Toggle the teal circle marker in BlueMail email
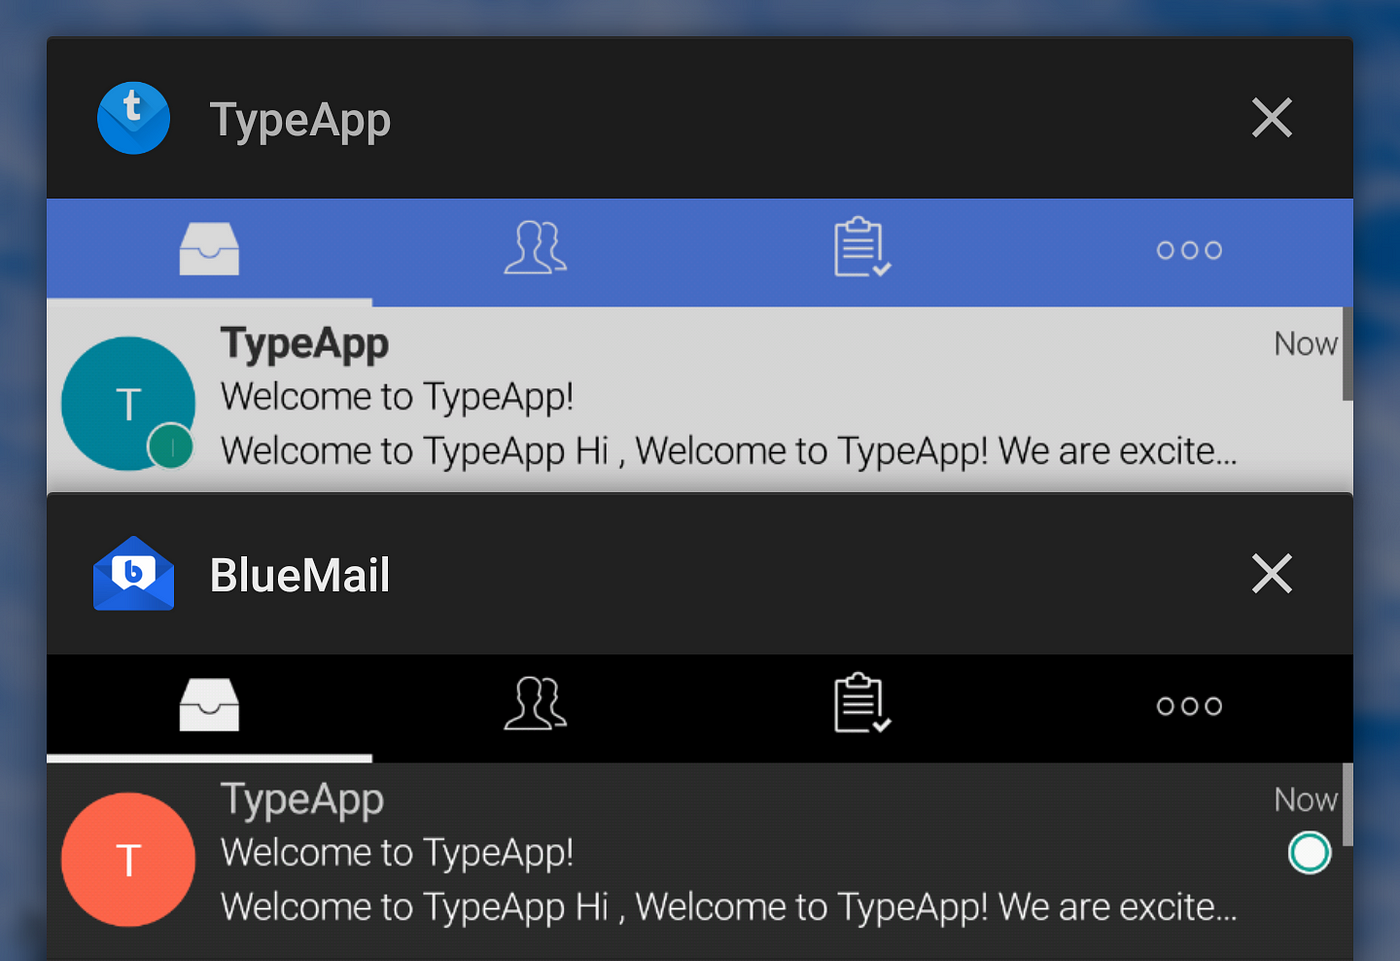Screen dimensions: 1400x961 pos(1309,853)
